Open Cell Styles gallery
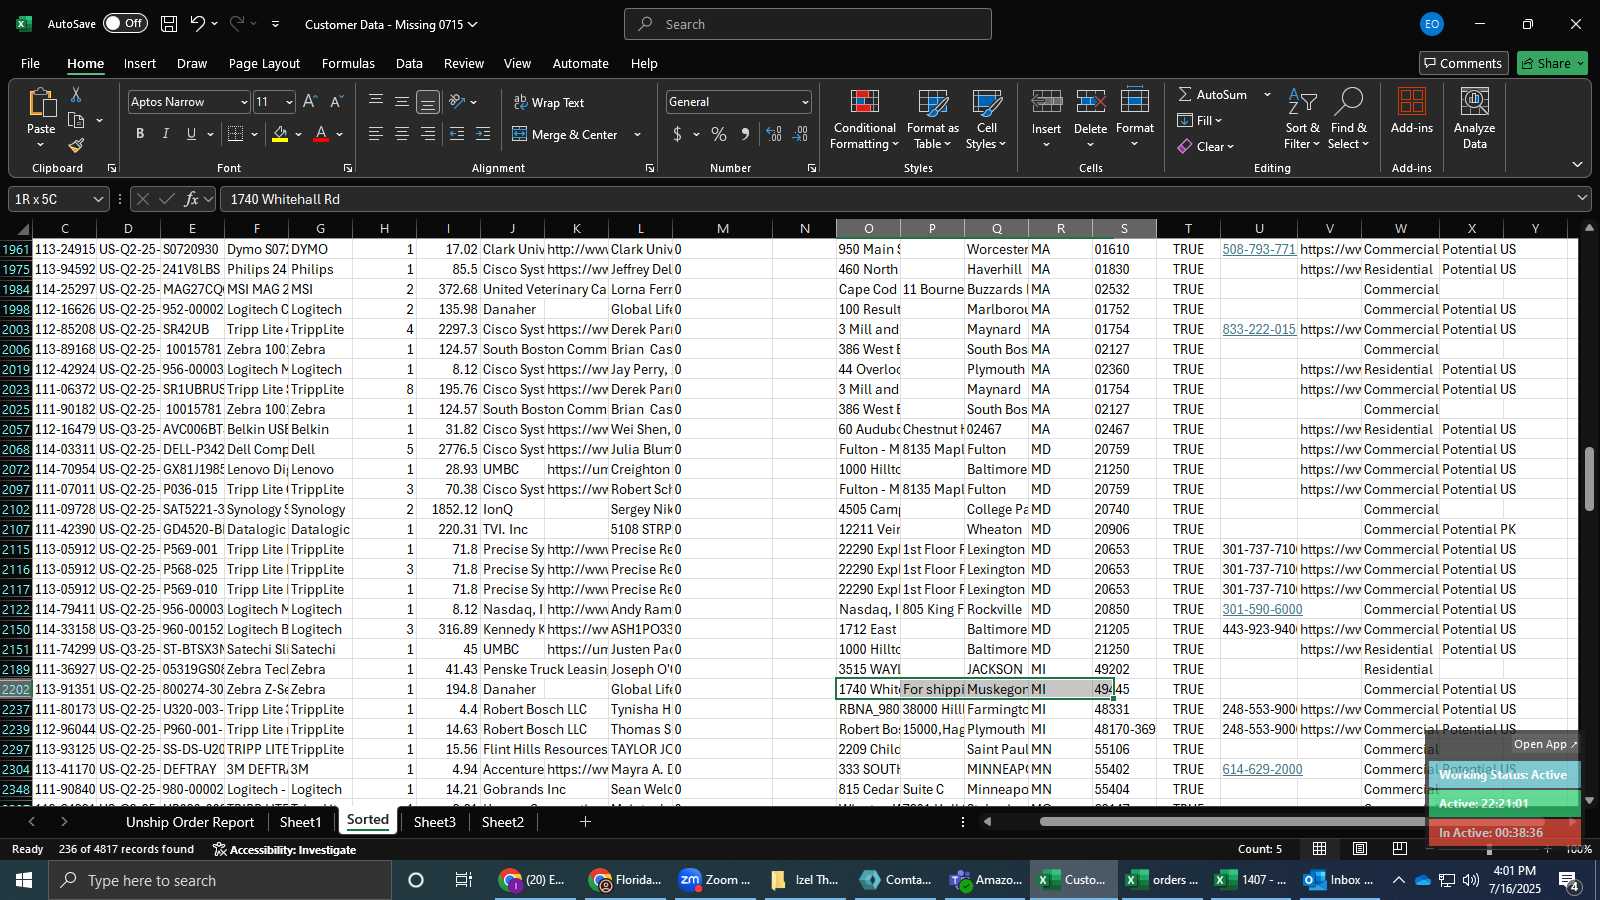Image resolution: width=1600 pixels, height=900 pixels. click(x=986, y=120)
